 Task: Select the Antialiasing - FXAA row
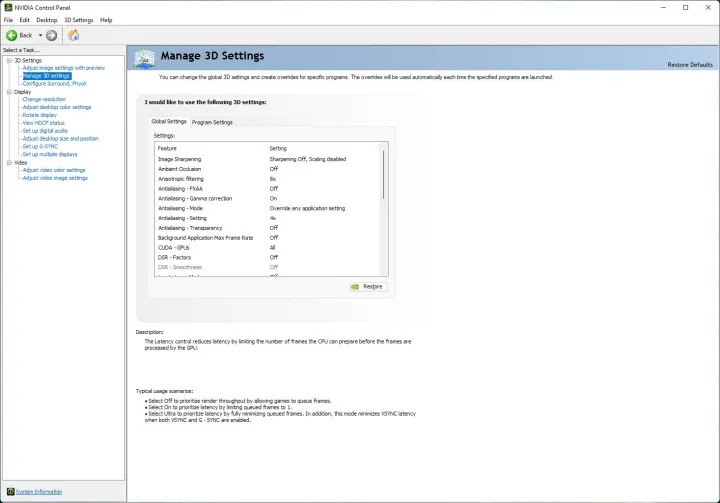[x=269, y=189]
